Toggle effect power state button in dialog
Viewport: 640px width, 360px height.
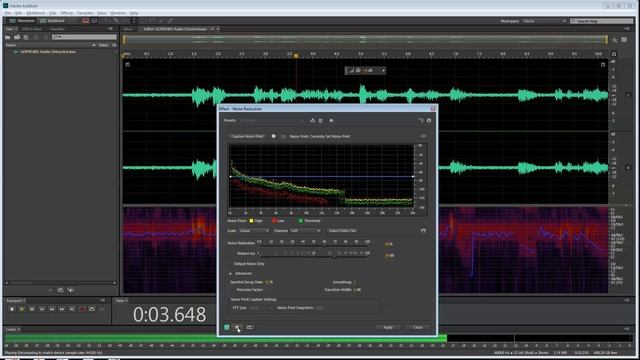pos(227,327)
